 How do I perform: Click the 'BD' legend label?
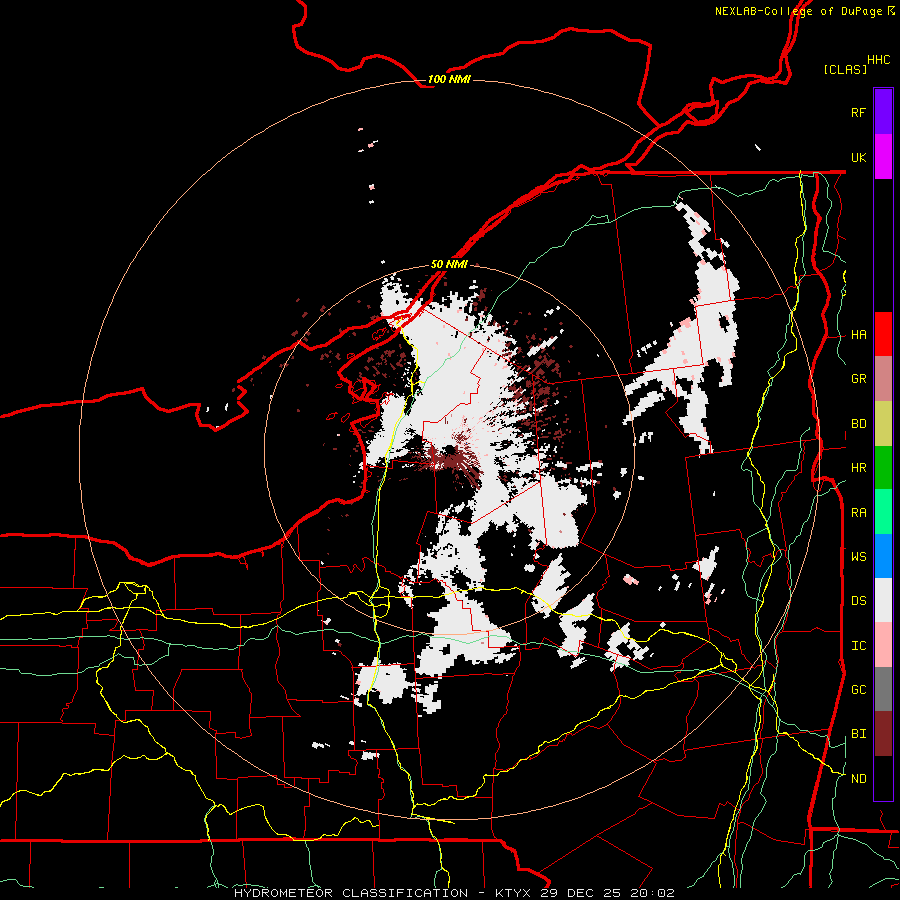(858, 424)
